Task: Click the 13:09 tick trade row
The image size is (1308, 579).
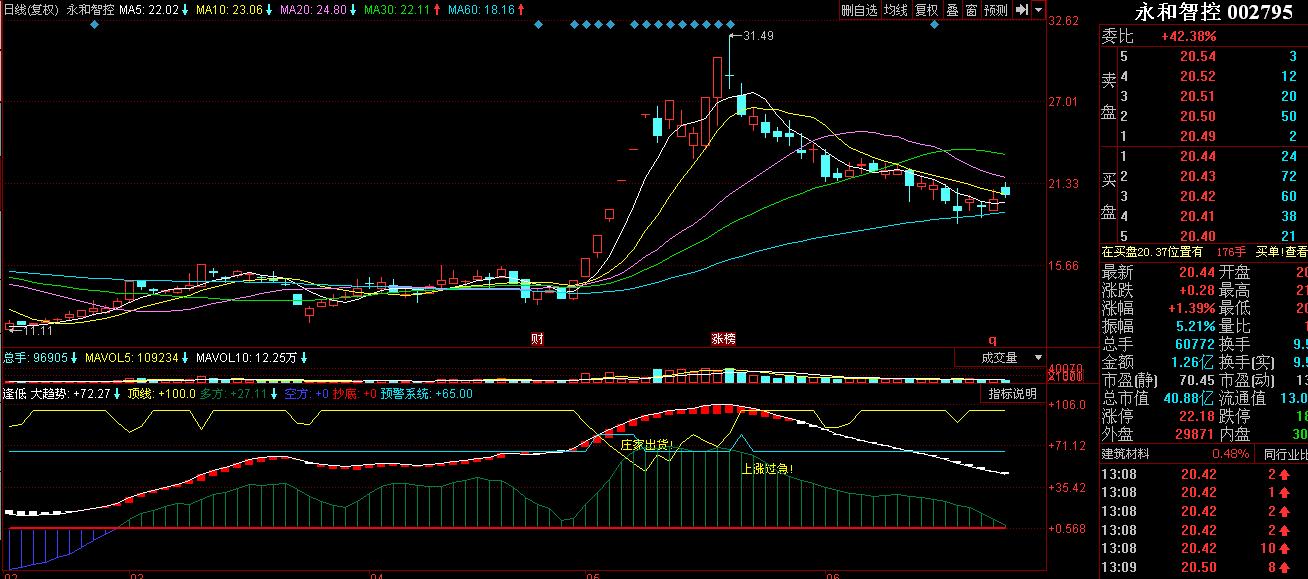Action: coord(1203,568)
